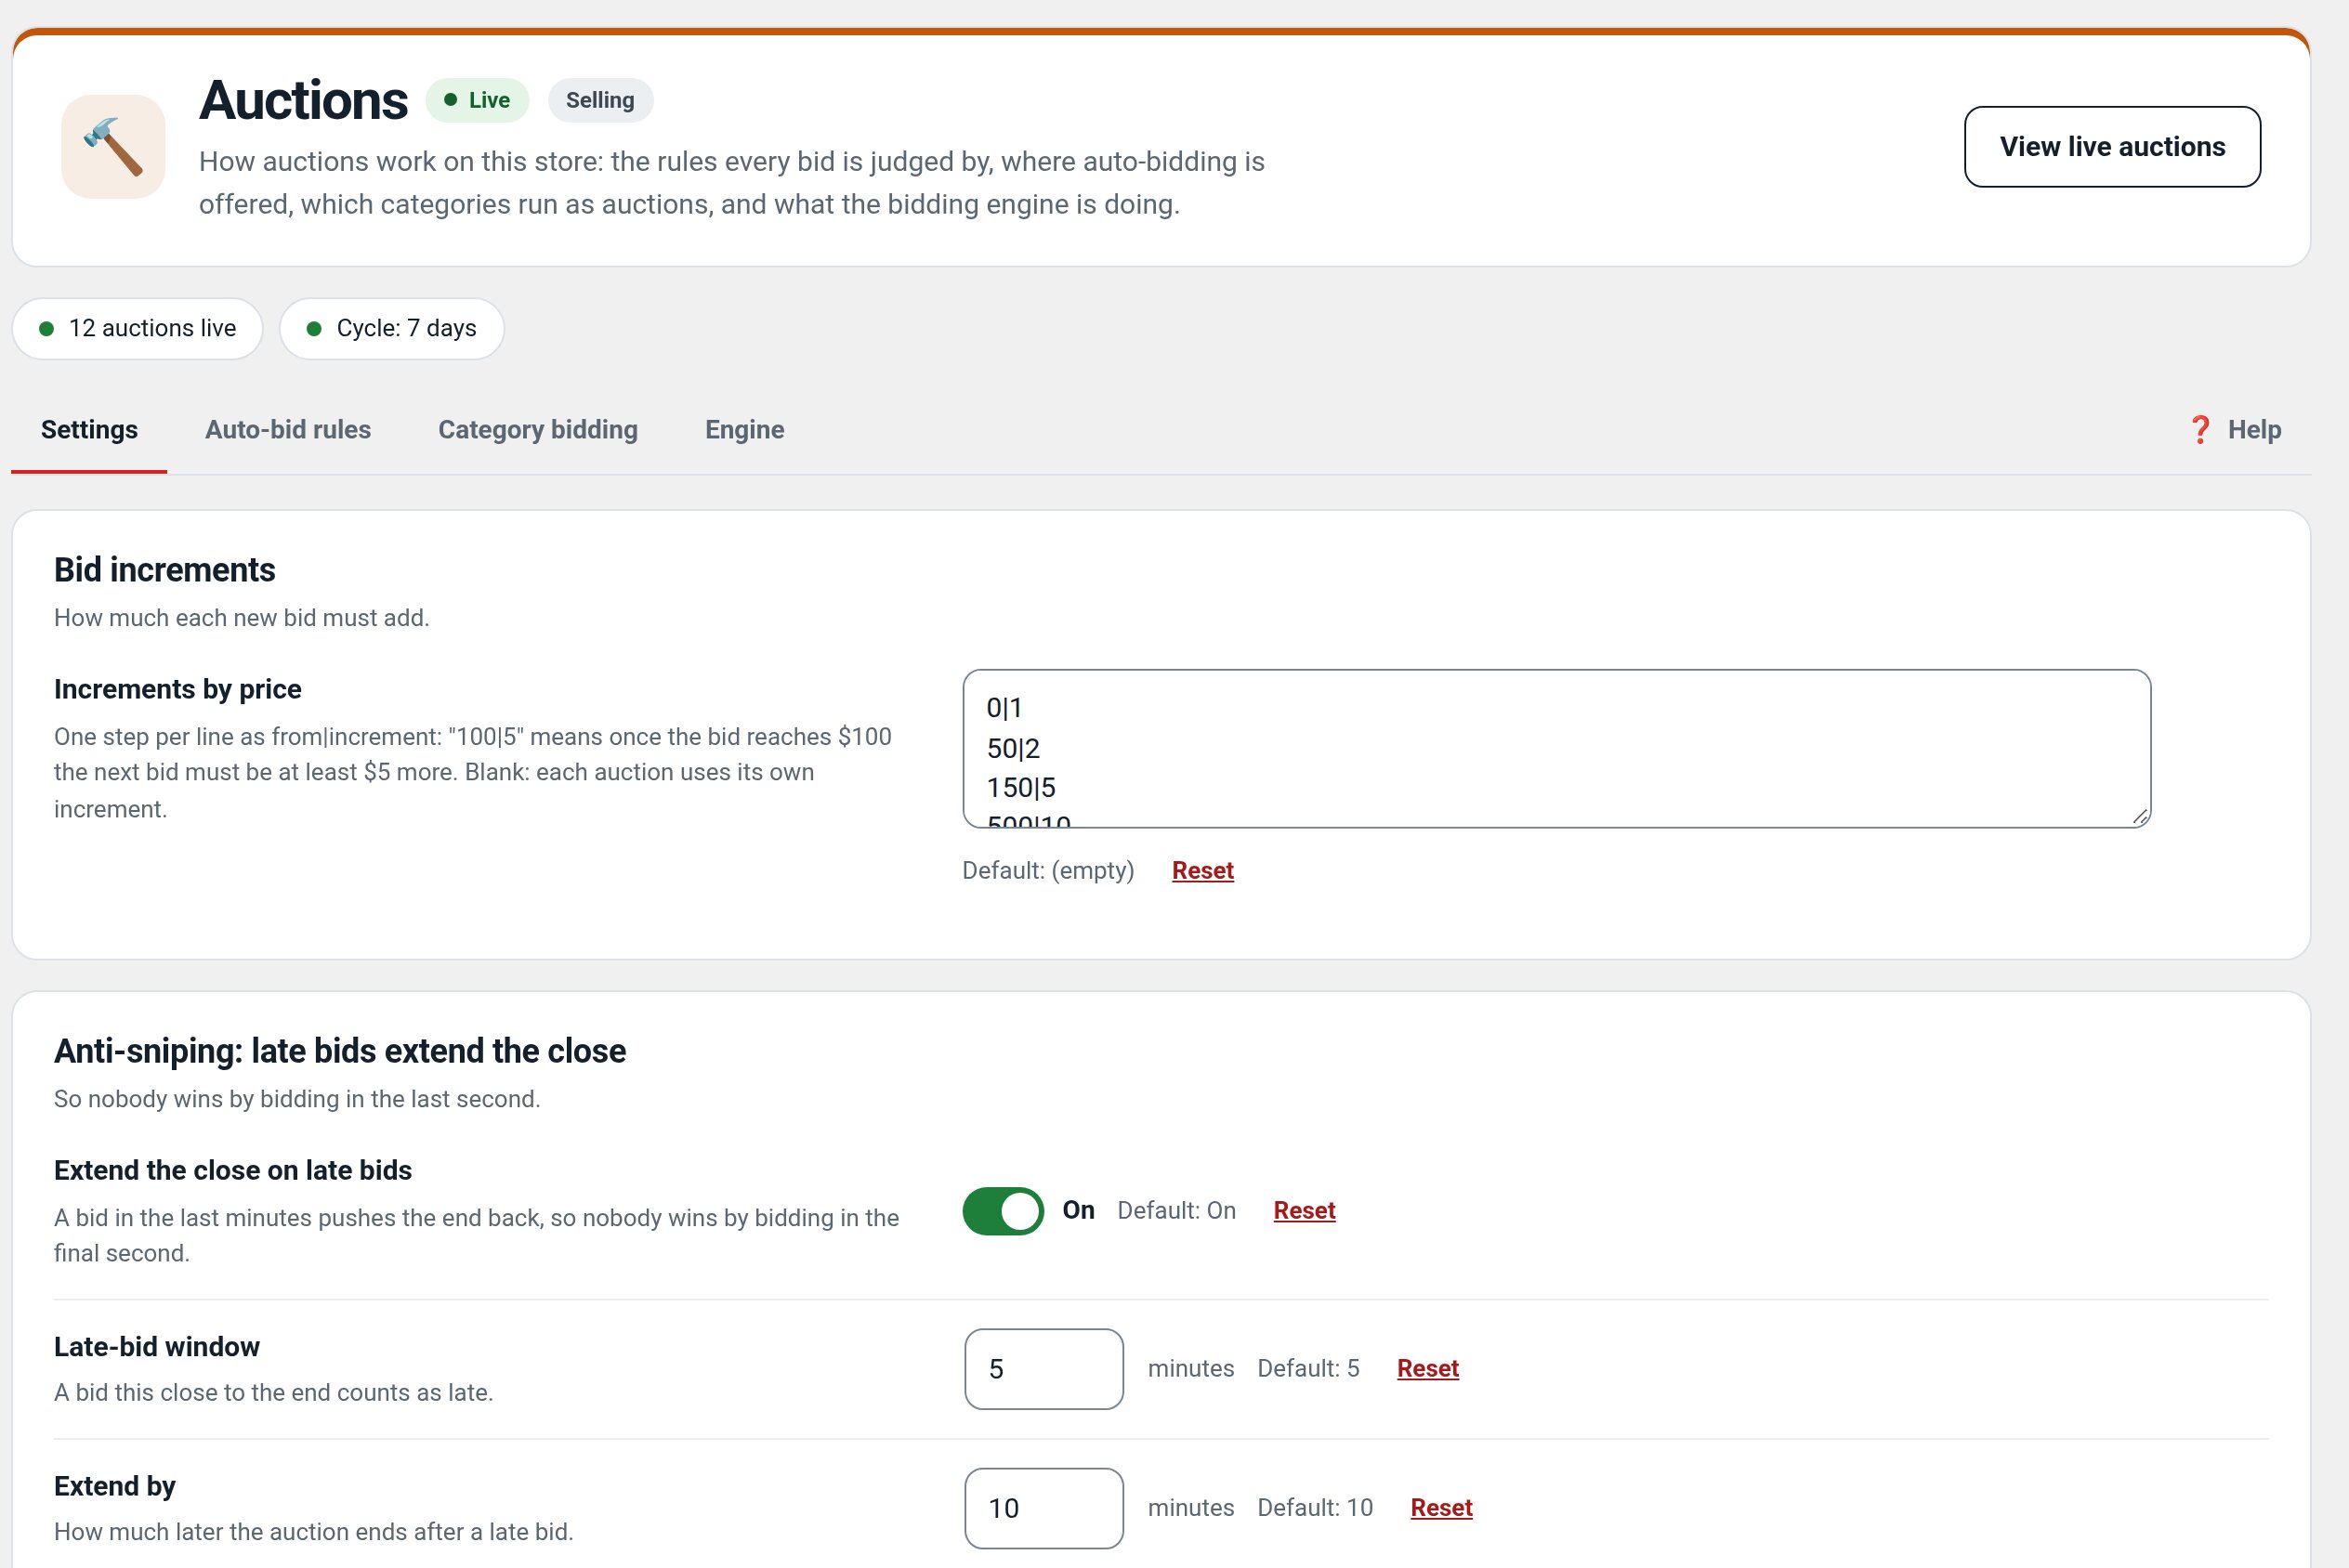Click the 'Increments by price' label
This screenshot has height=1568, width=2349.
tap(178, 689)
